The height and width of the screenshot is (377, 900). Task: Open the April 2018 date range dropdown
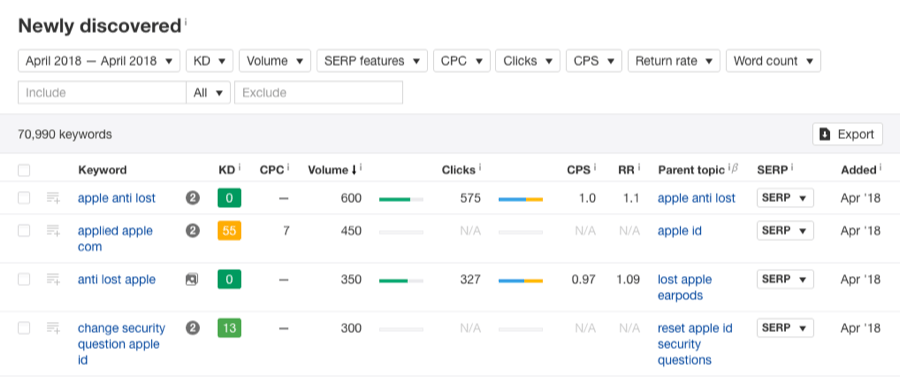pos(99,61)
